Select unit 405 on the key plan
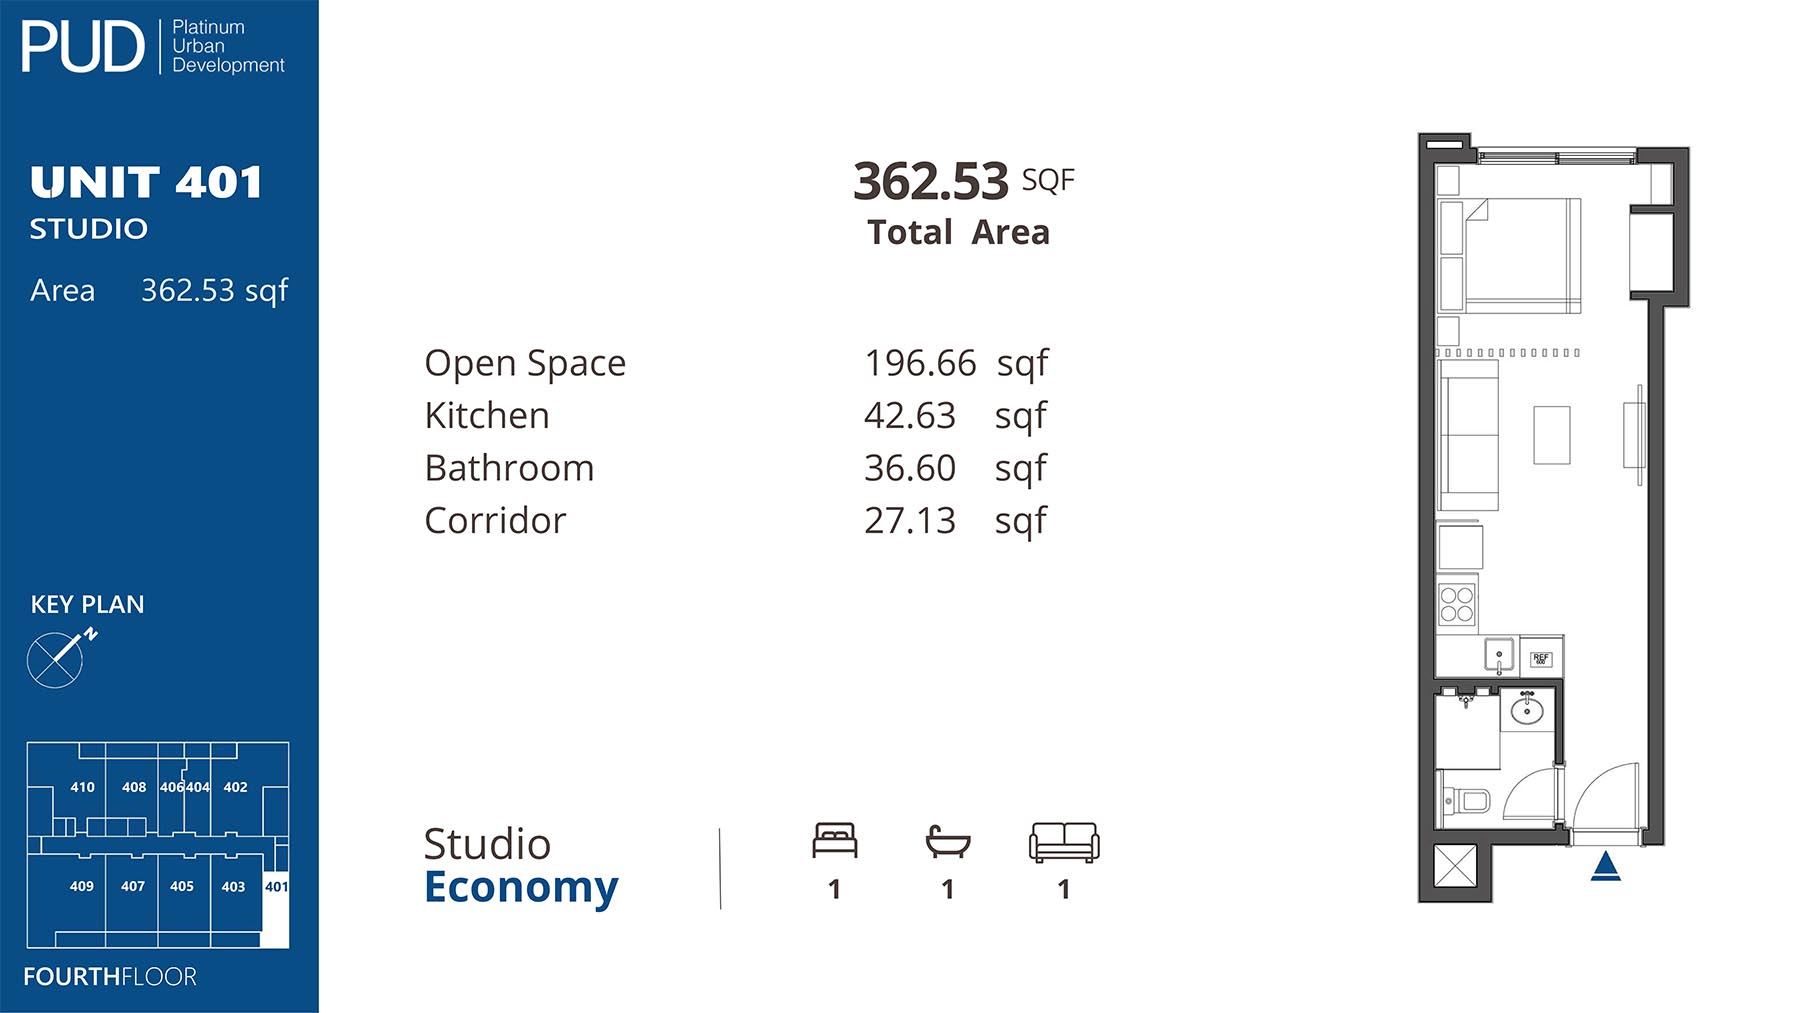Viewport: 1800px width, 1013px height. point(182,886)
